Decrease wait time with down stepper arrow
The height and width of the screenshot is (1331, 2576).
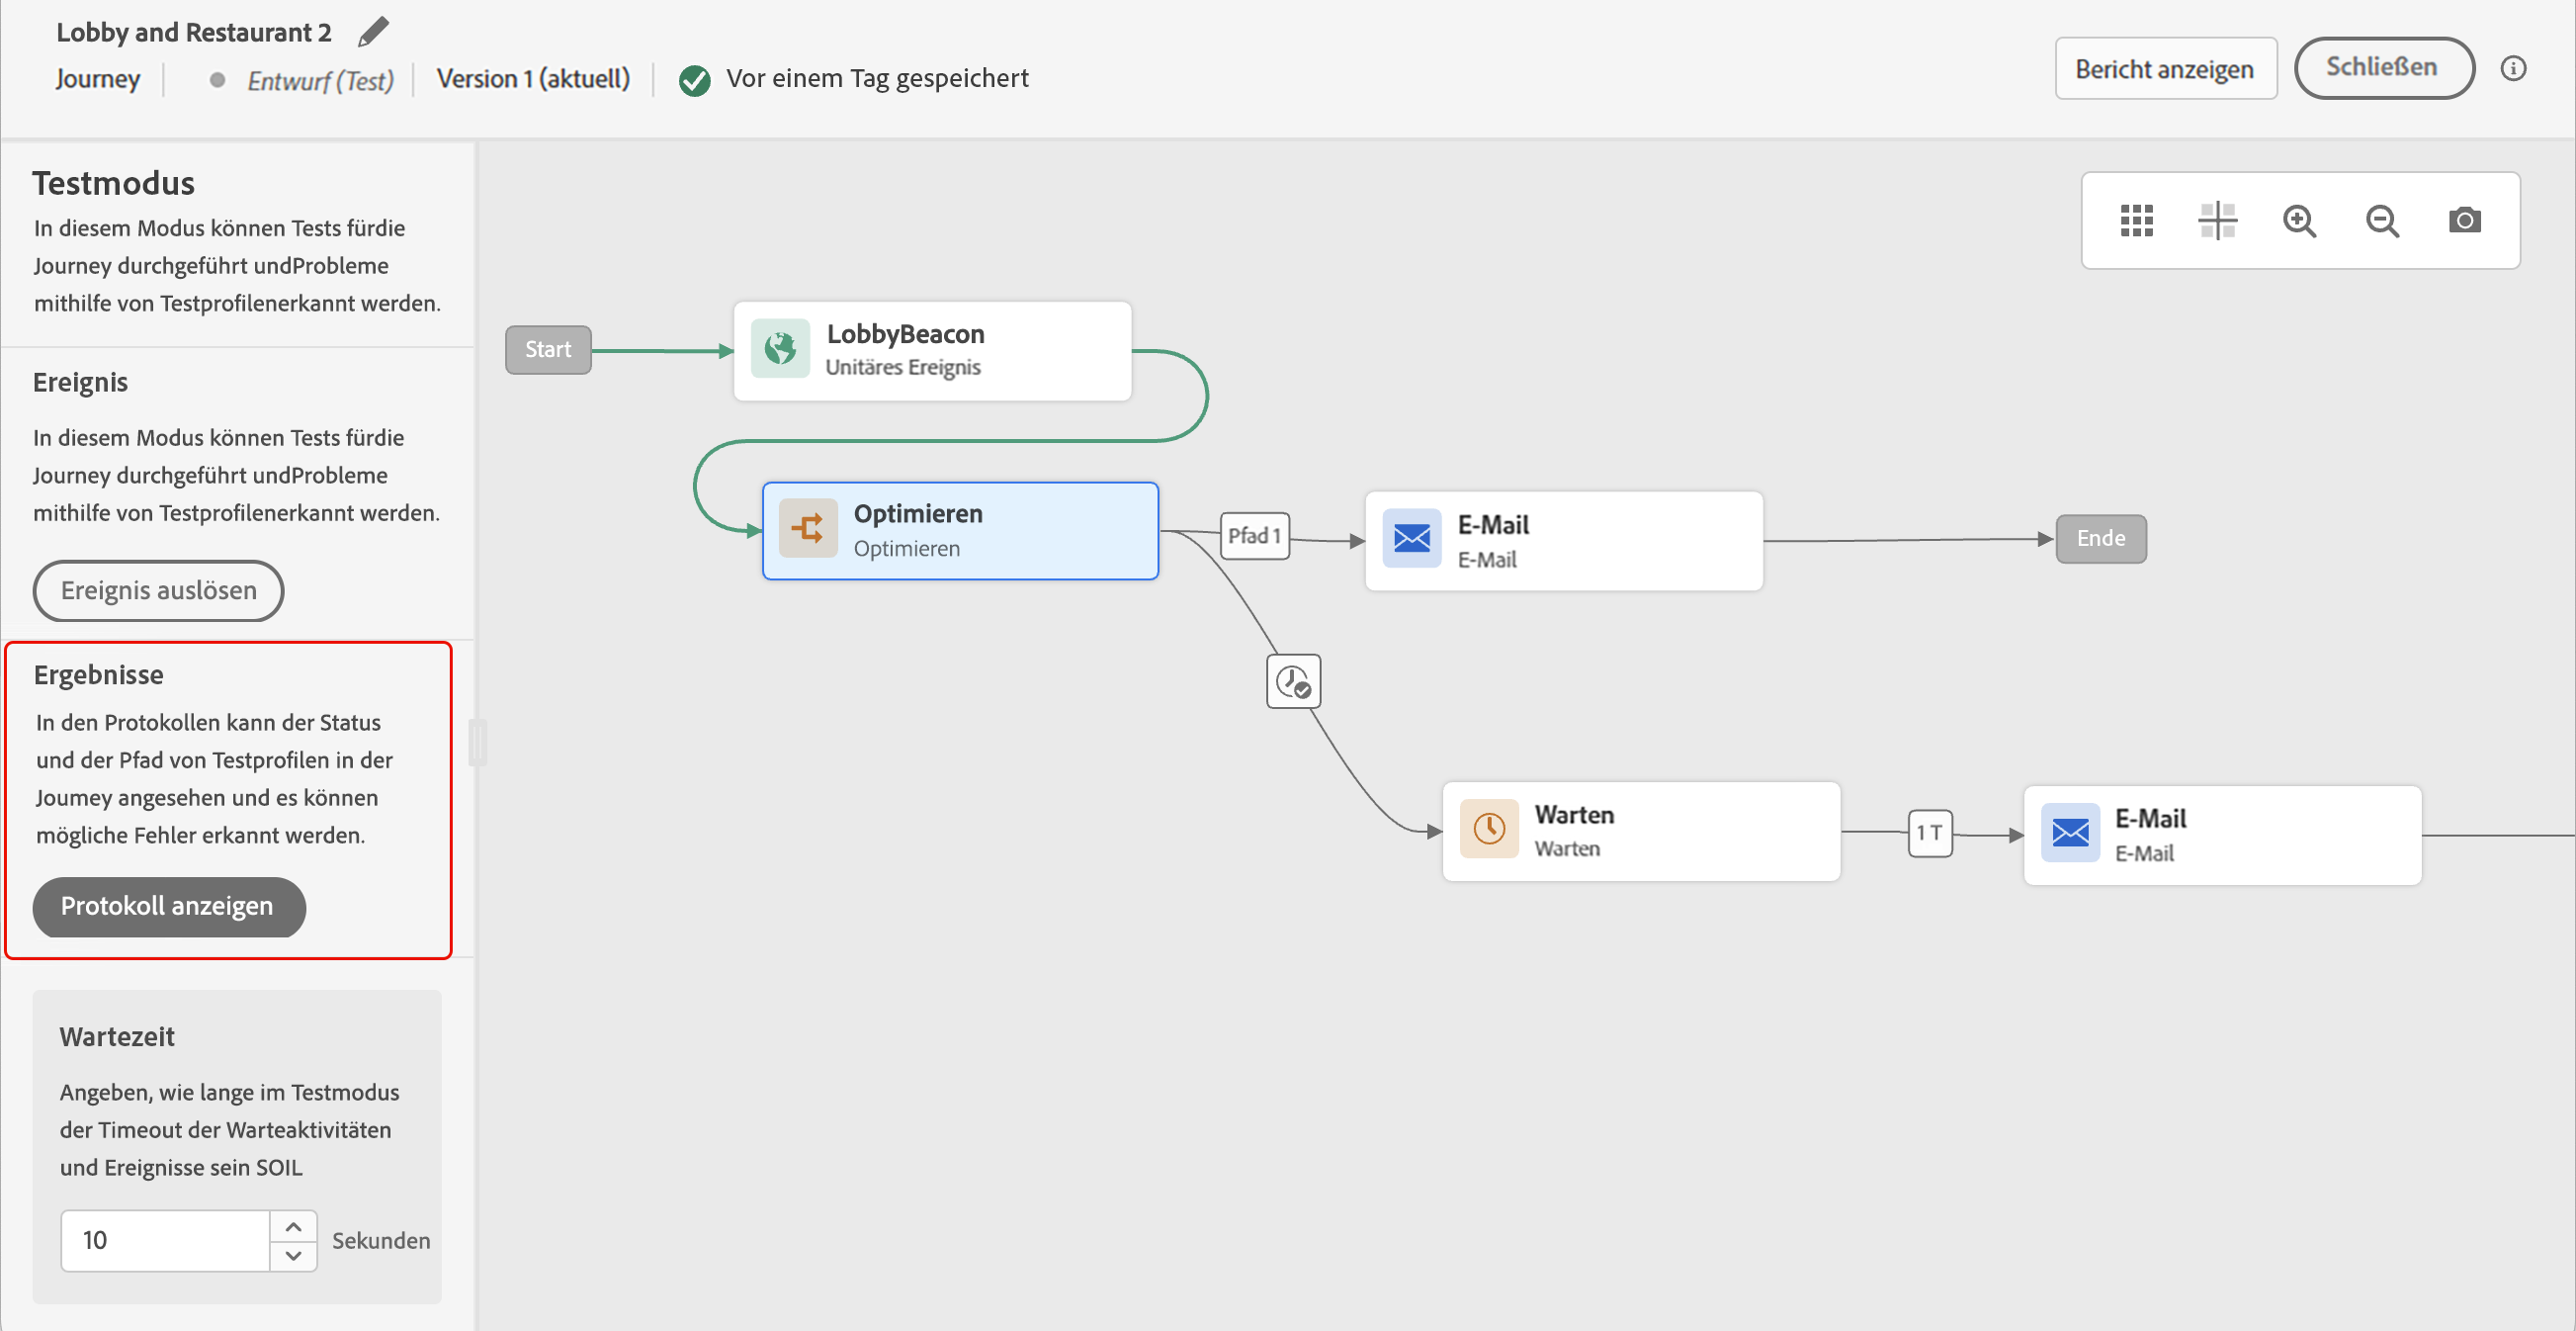[x=293, y=1255]
